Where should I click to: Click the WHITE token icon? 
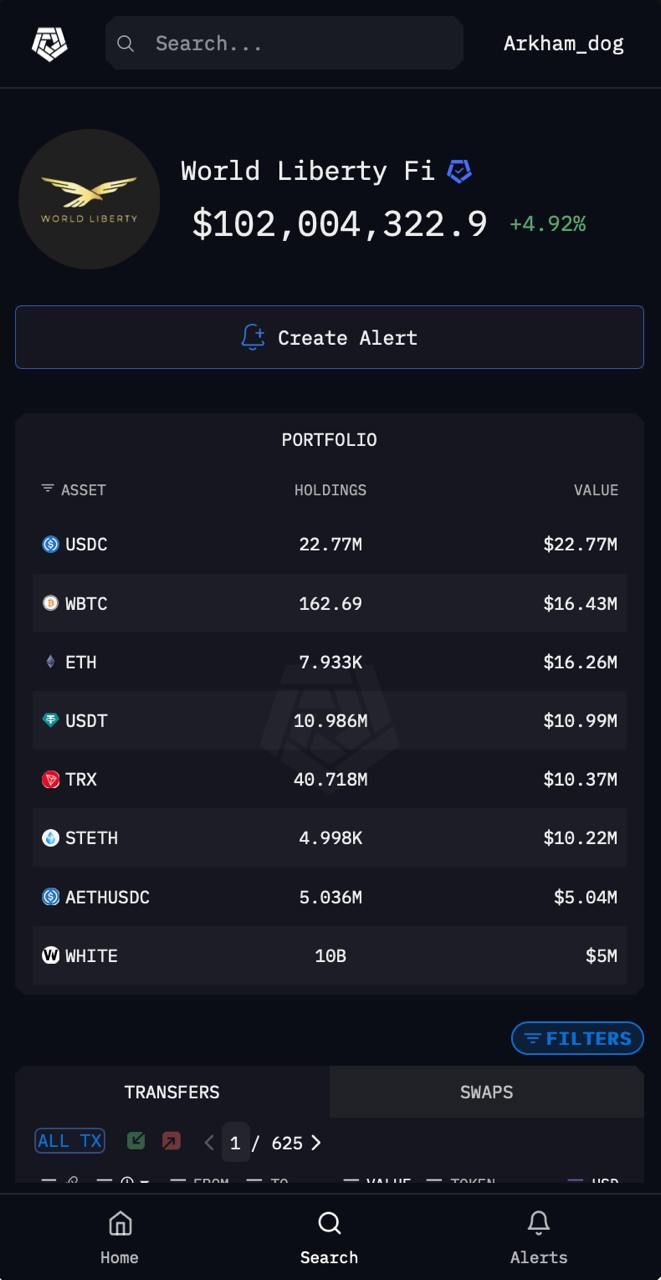click(51, 955)
